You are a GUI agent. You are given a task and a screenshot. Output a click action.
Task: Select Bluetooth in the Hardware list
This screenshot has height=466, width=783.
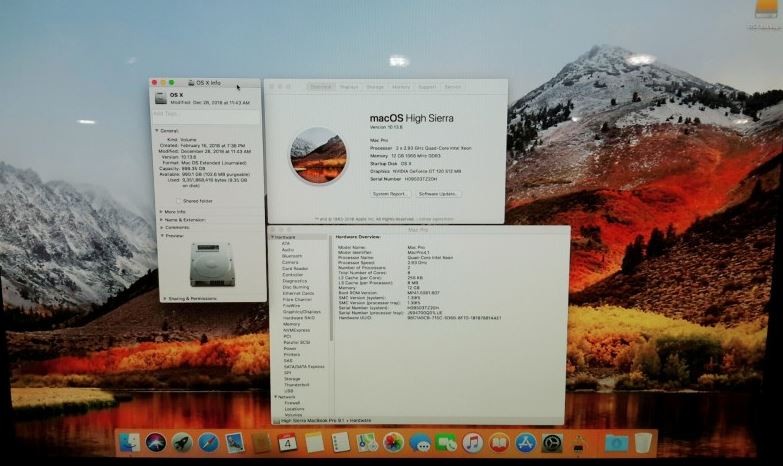pos(292,256)
